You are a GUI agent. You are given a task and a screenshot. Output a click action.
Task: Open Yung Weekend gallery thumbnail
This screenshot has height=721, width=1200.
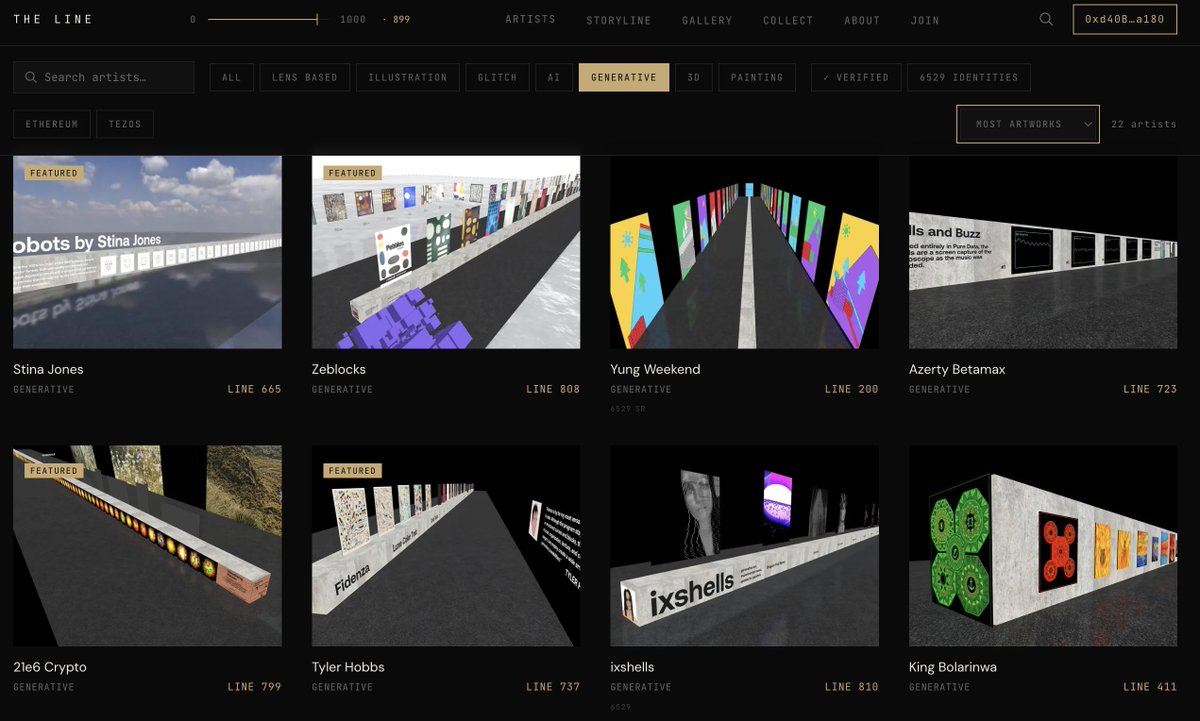[x=744, y=252]
